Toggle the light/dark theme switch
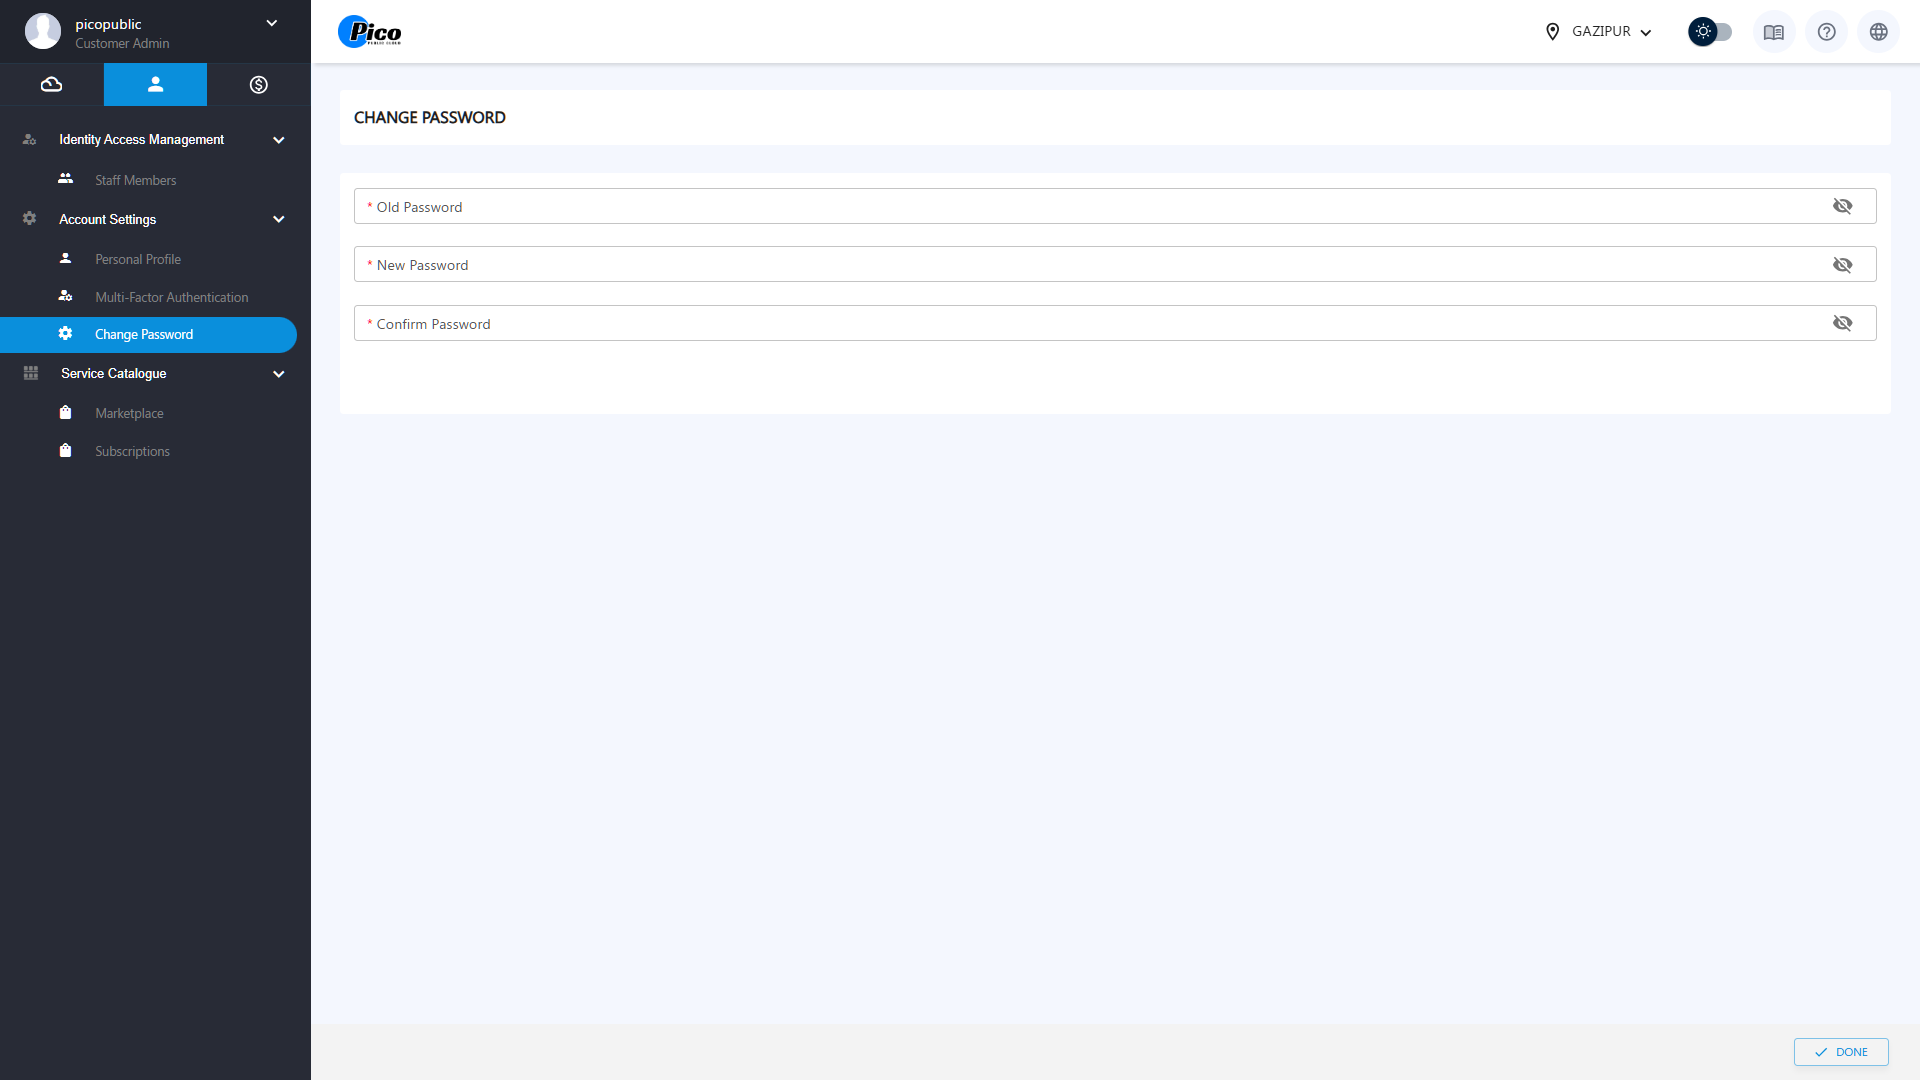The width and height of the screenshot is (1920, 1080). (1709, 32)
